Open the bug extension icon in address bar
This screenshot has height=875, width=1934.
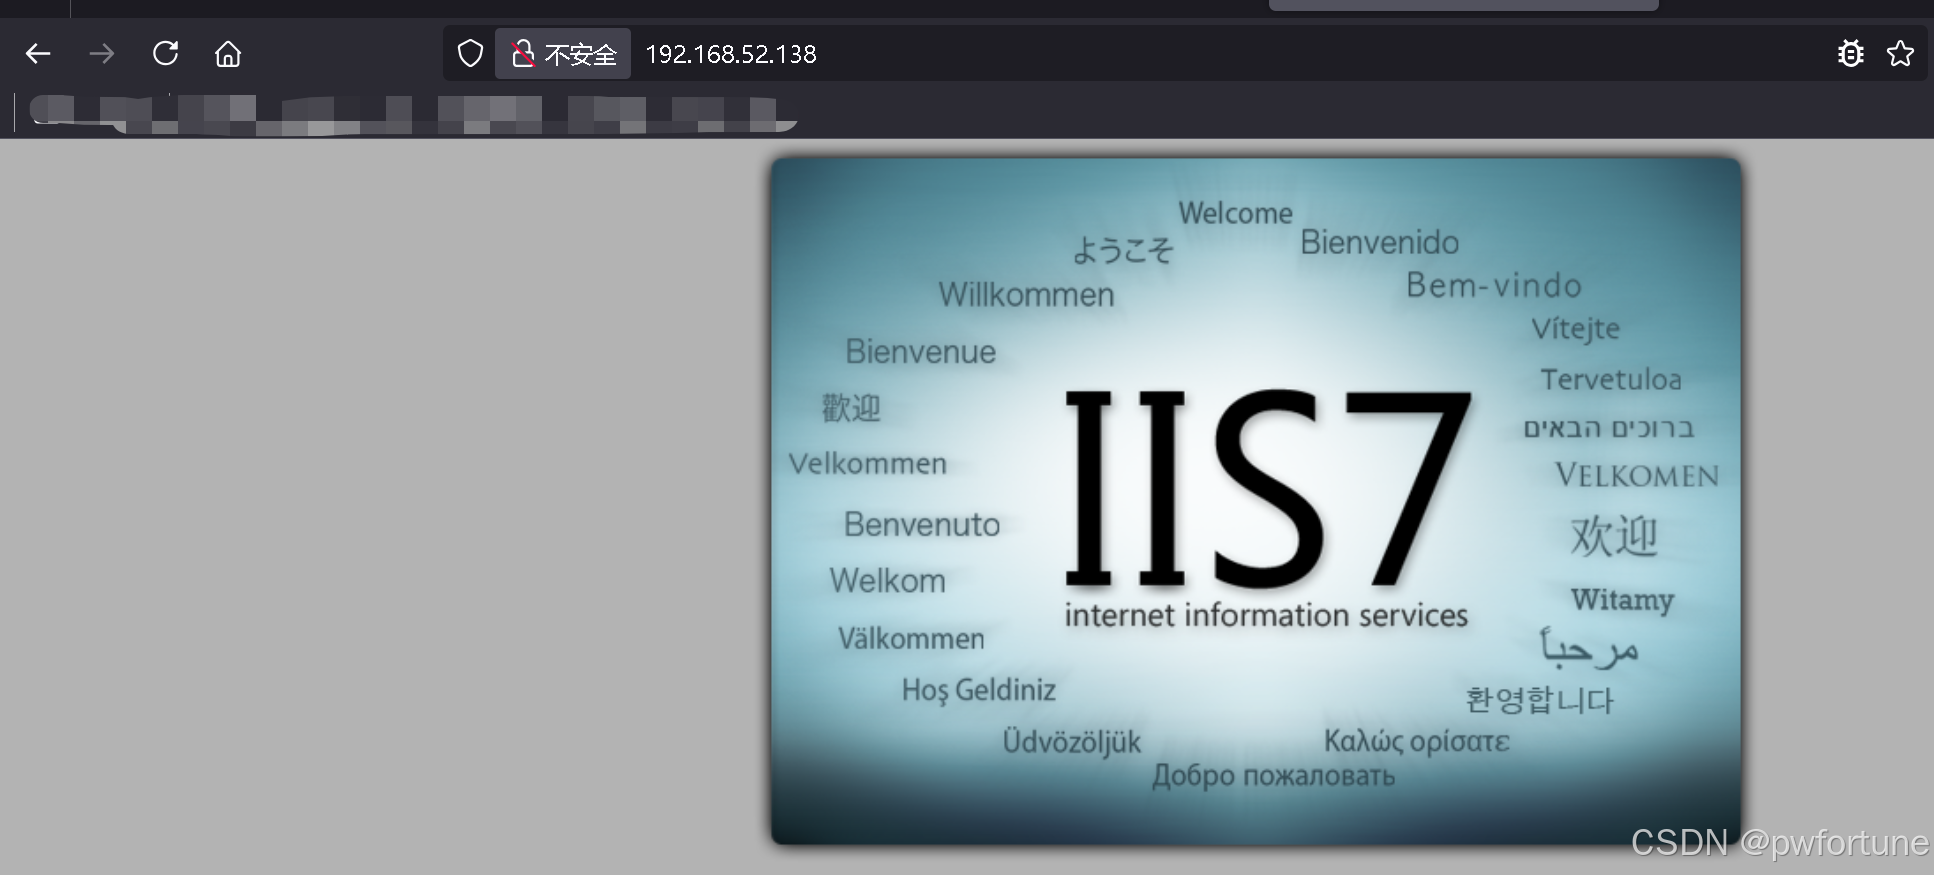[1850, 54]
